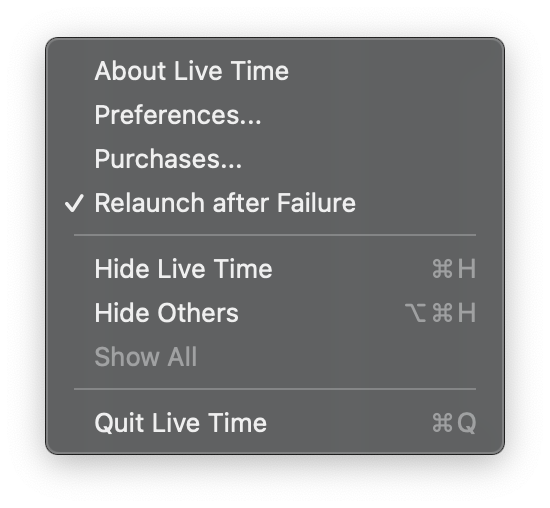The width and height of the screenshot is (550, 508).
Task: Click the ⌘Q shortcut beside Quit Live Time
Action: (454, 422)
